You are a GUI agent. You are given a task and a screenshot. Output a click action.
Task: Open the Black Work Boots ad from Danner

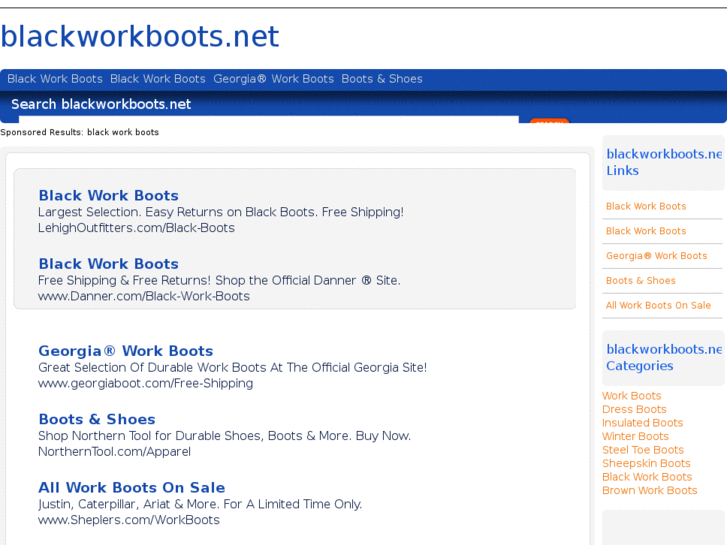click(x=108, y=263)
